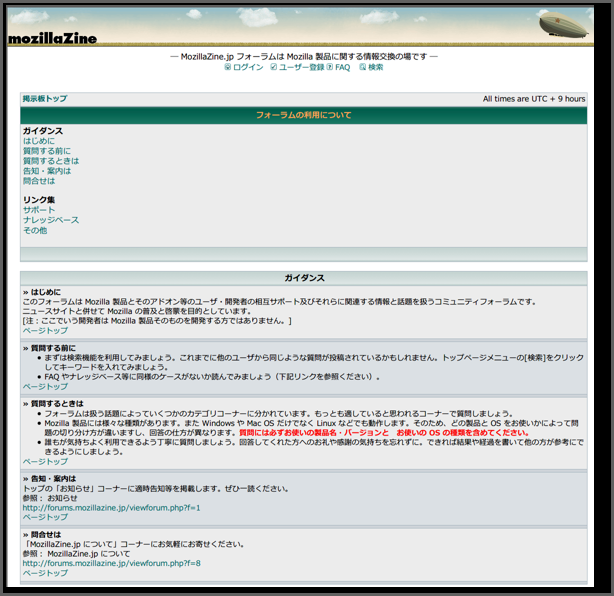Open the ナレッジベース link

tap(50, 220)
